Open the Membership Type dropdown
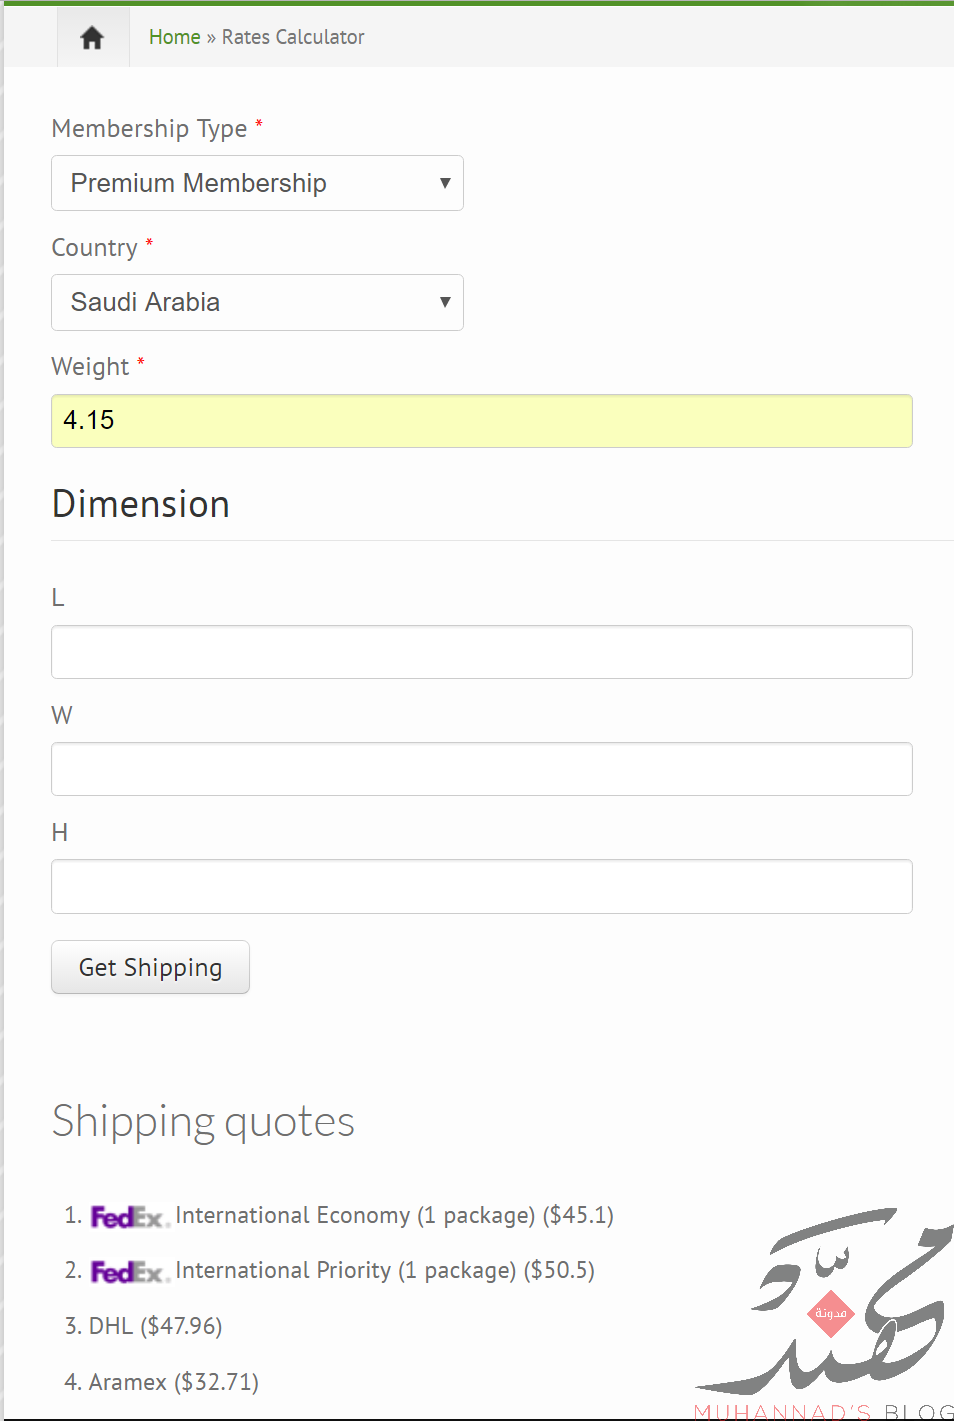The height and width of the screenshot is (1421, 954). (x=257, y=183)
